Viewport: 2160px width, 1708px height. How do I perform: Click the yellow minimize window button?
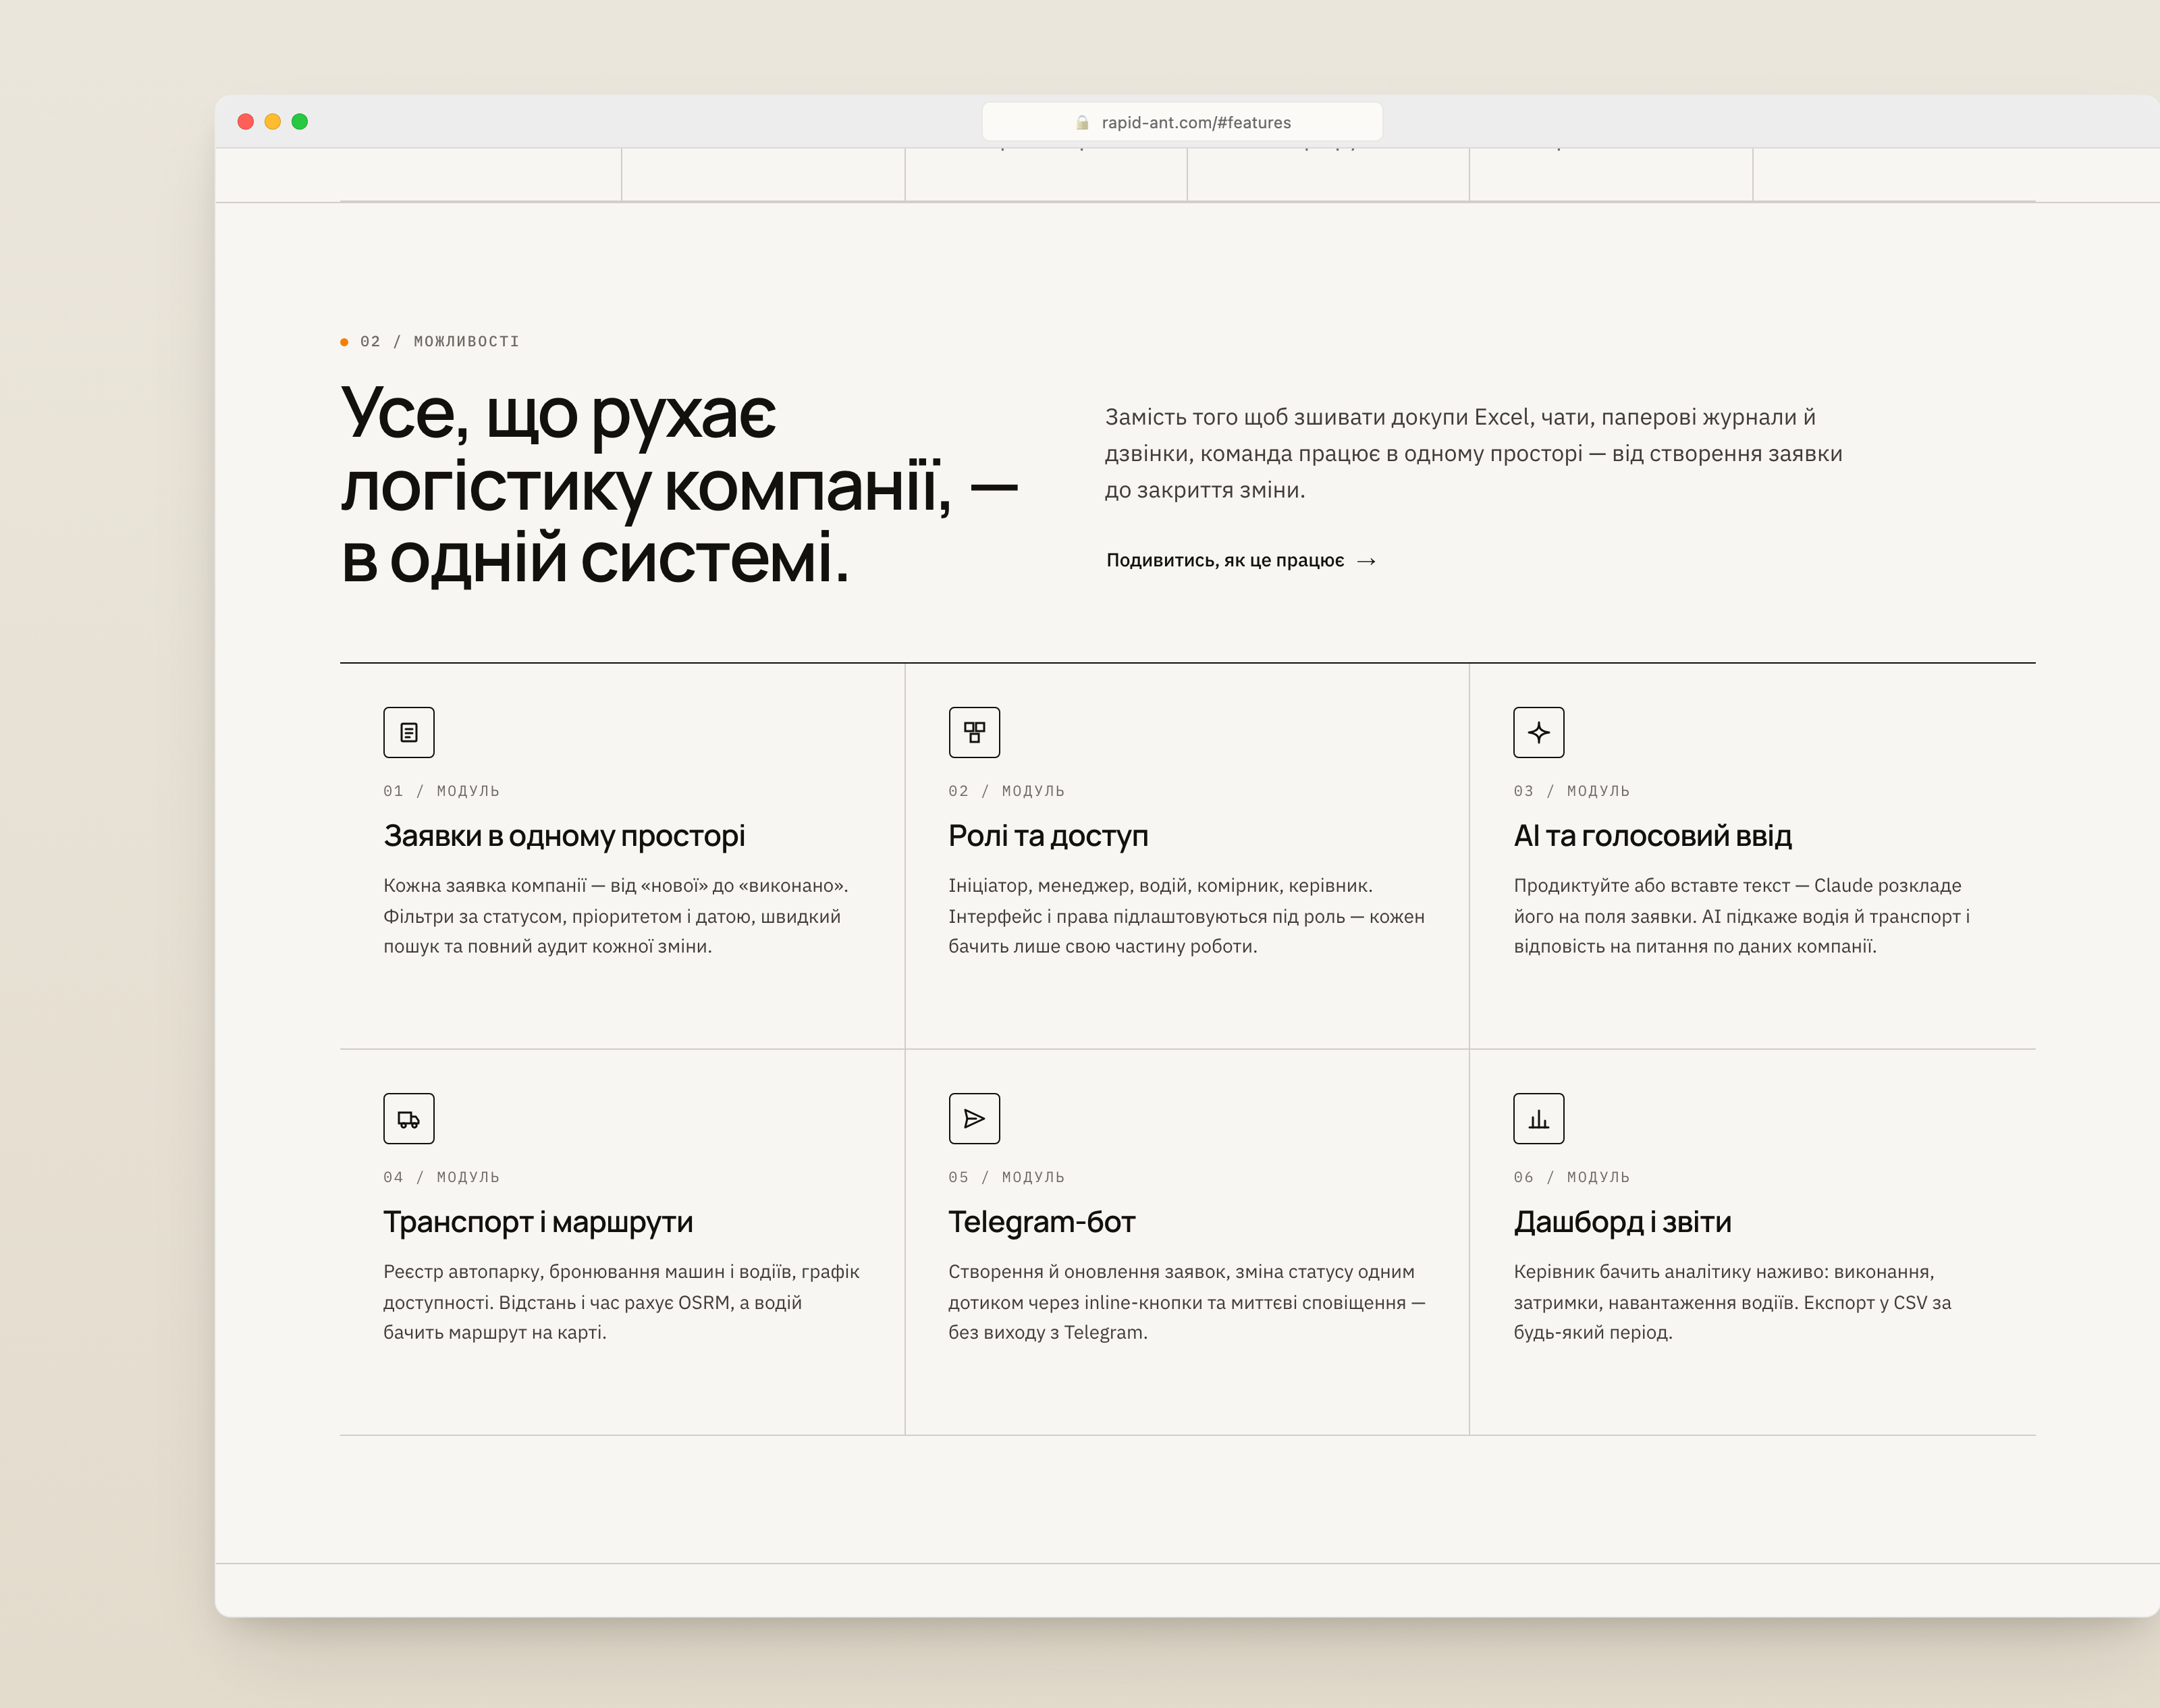272,121
